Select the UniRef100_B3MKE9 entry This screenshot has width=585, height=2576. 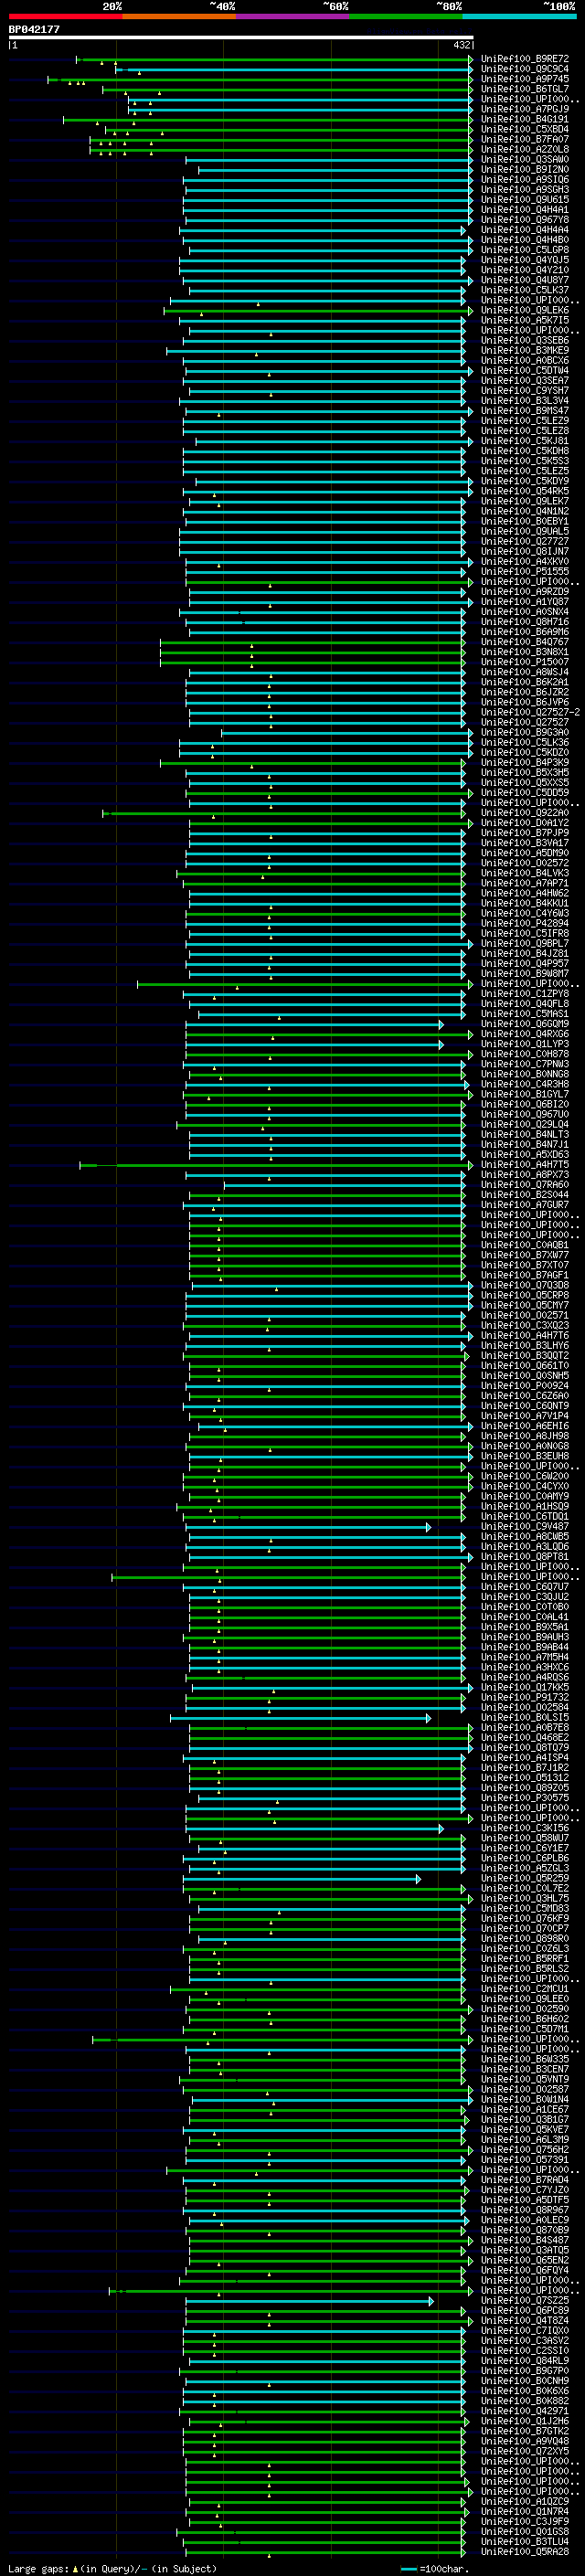pos(524,350)
